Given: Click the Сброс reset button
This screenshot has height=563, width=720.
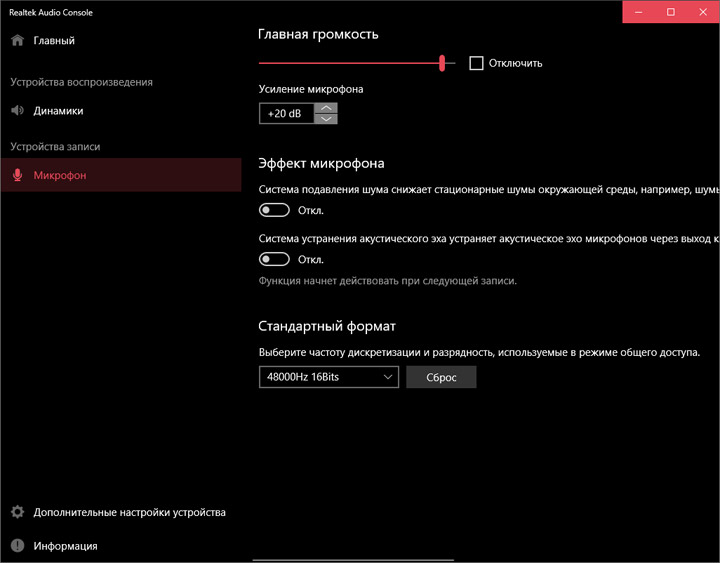Looking at the screenshot, I should tap(441, 377).
